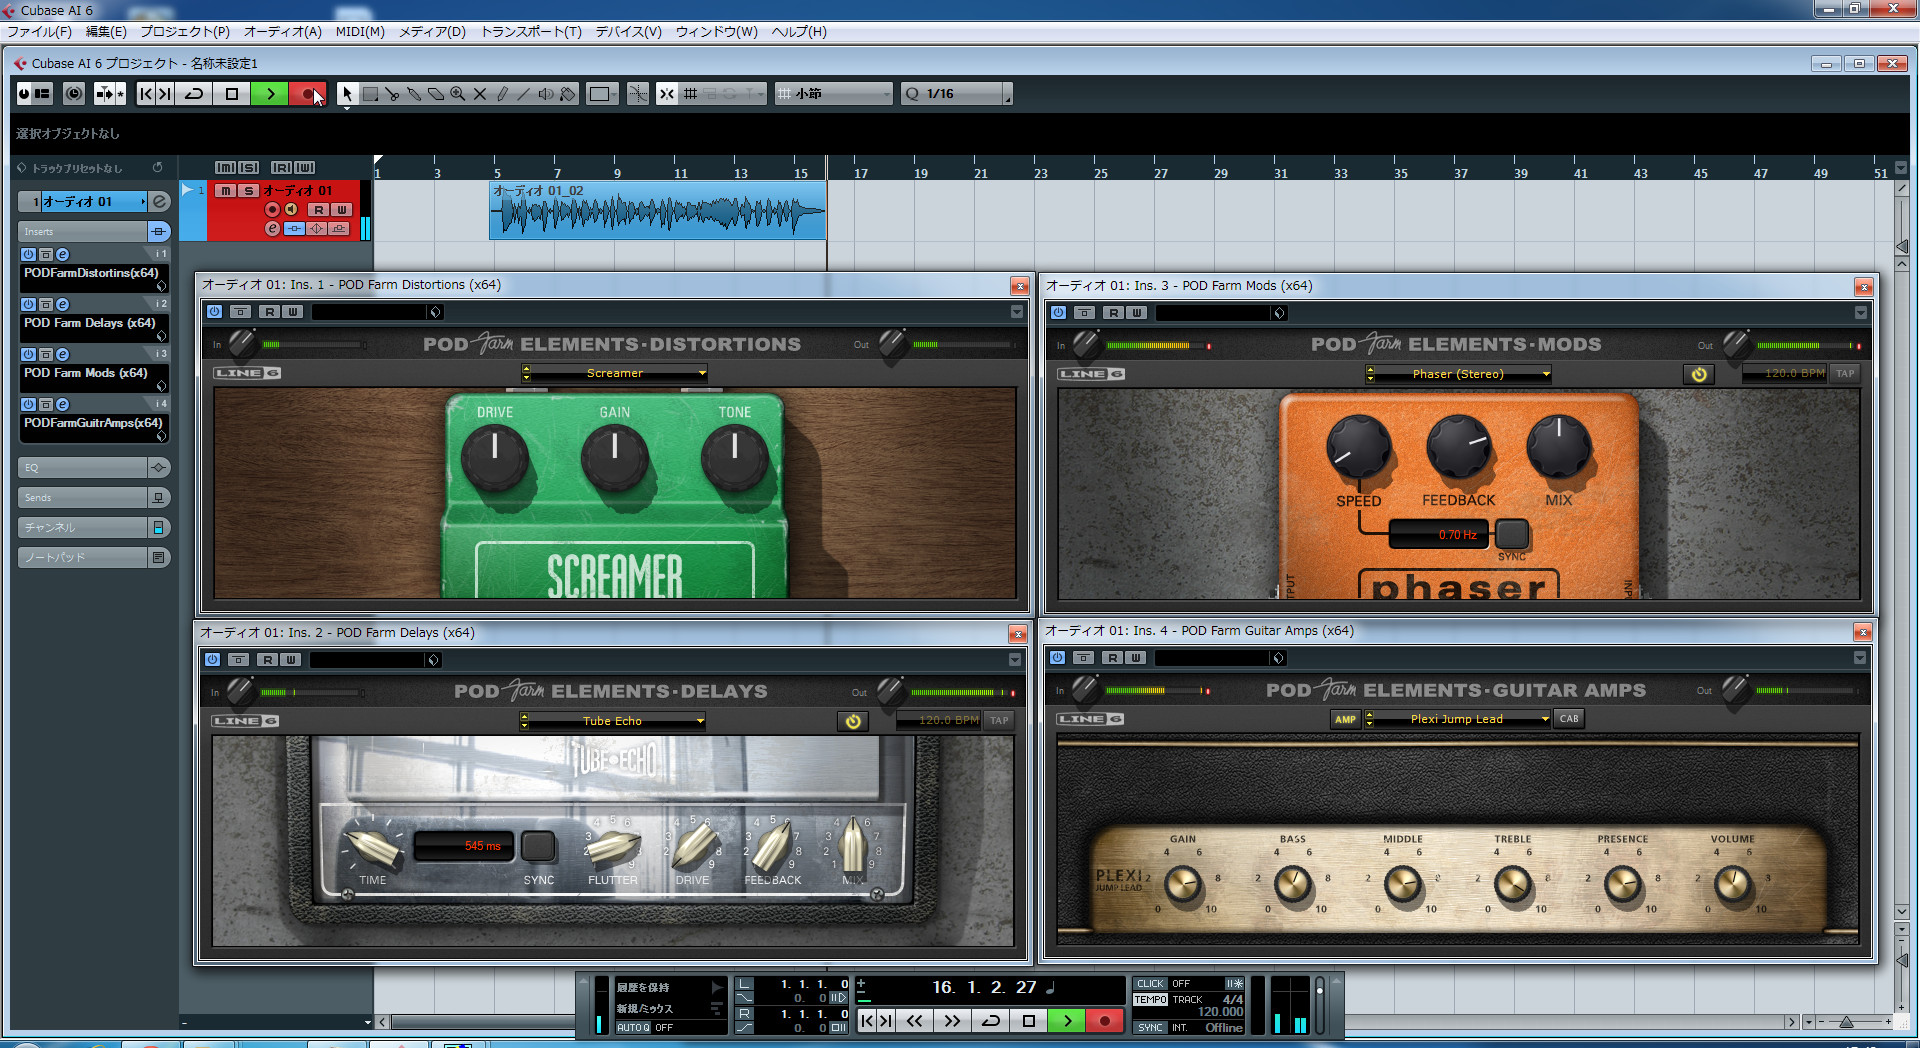
Task: Select the Glue tool
Action: point(414,94)
